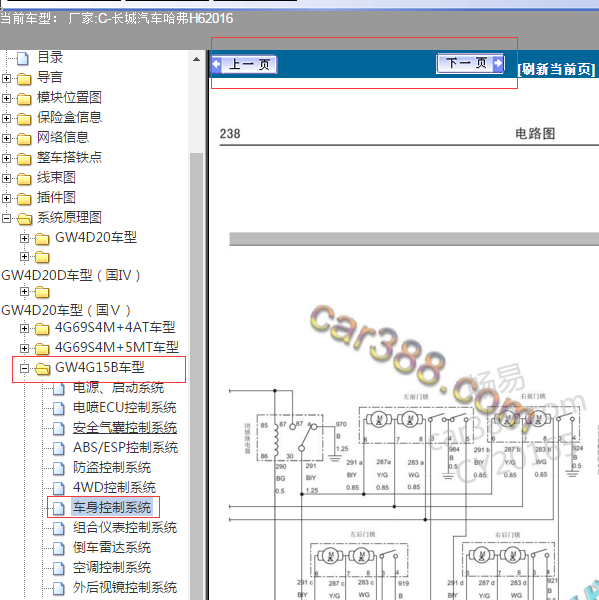Click the 目录 page icon
Screen dimensions: 599x600
click(23, 59)
